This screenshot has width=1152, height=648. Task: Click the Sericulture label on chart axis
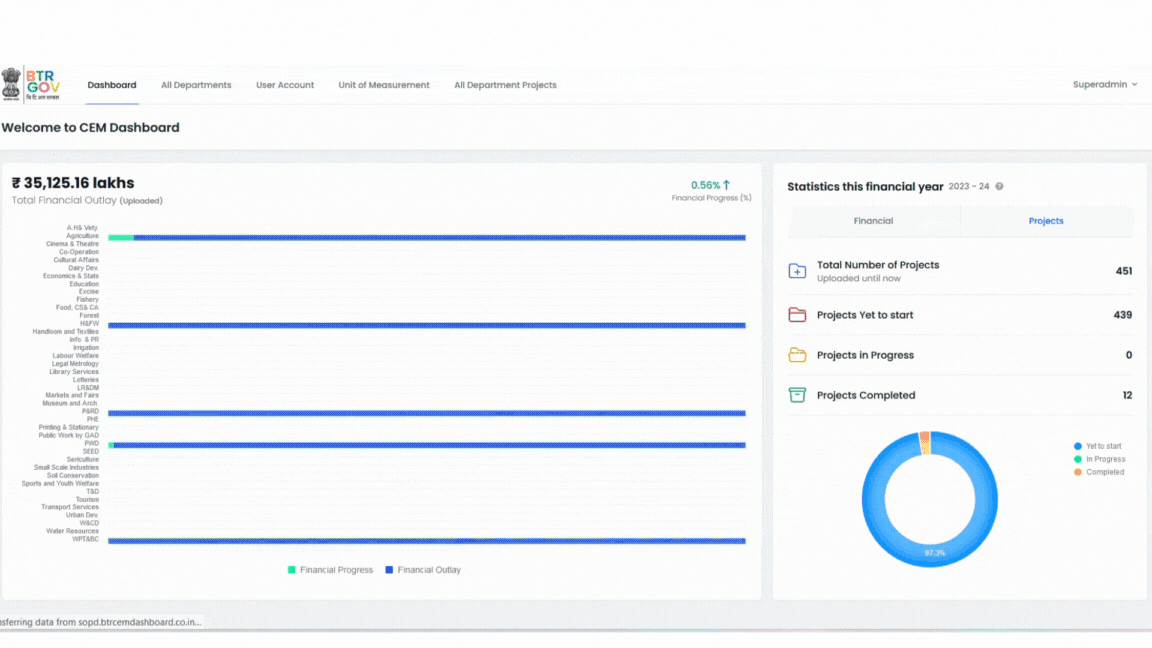pyautogui.click(x=82, y=460)
